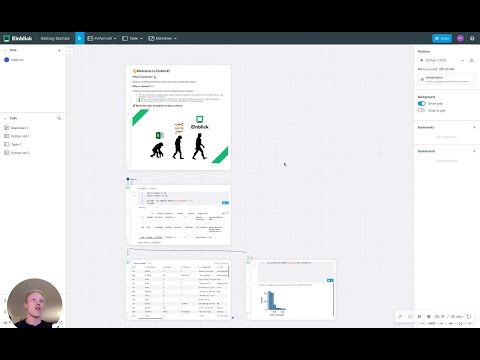The image size is (480, 360).
Task: Open the Initialization packages box
Action: (x=447, y=79)
